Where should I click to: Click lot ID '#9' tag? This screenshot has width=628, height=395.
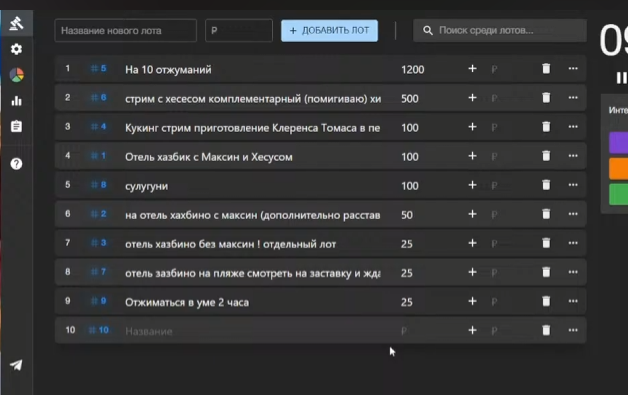pyautogui.click(x=99, y=301)
